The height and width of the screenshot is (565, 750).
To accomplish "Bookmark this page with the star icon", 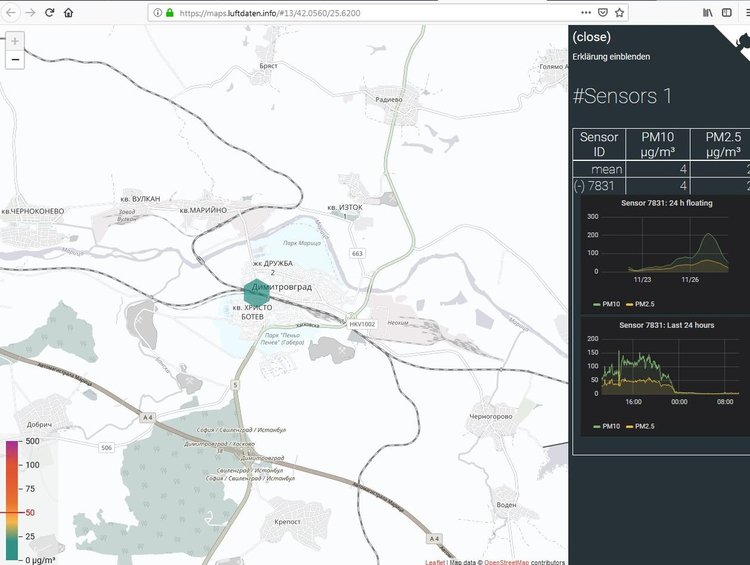I will pos(620,13).
